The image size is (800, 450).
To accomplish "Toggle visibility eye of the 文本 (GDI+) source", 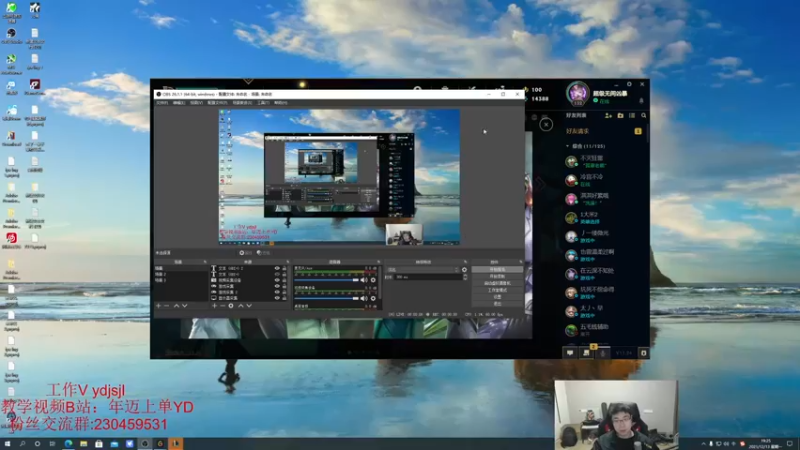I will (277, 274).
